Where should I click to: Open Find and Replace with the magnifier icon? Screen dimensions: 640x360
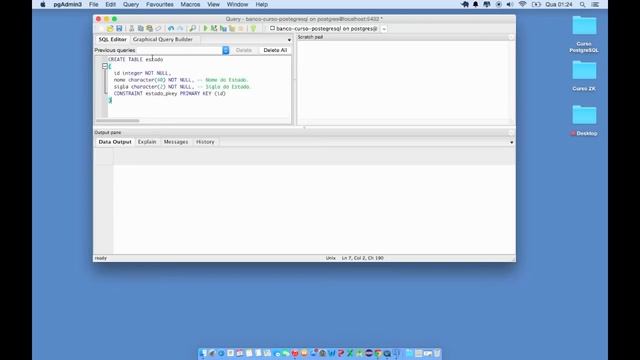pyautogui.click(x=193, y=29)
